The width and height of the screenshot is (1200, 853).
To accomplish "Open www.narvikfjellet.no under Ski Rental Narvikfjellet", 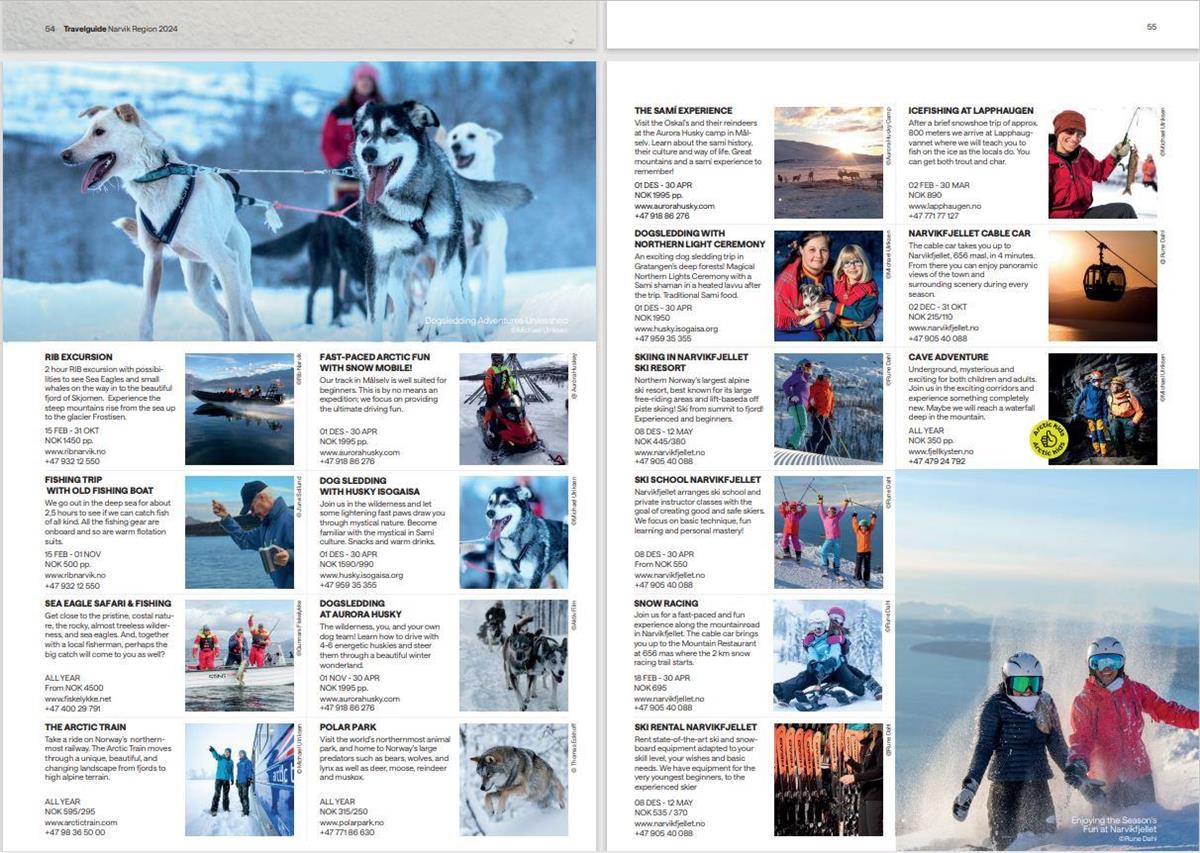I will tap(669, 822).
